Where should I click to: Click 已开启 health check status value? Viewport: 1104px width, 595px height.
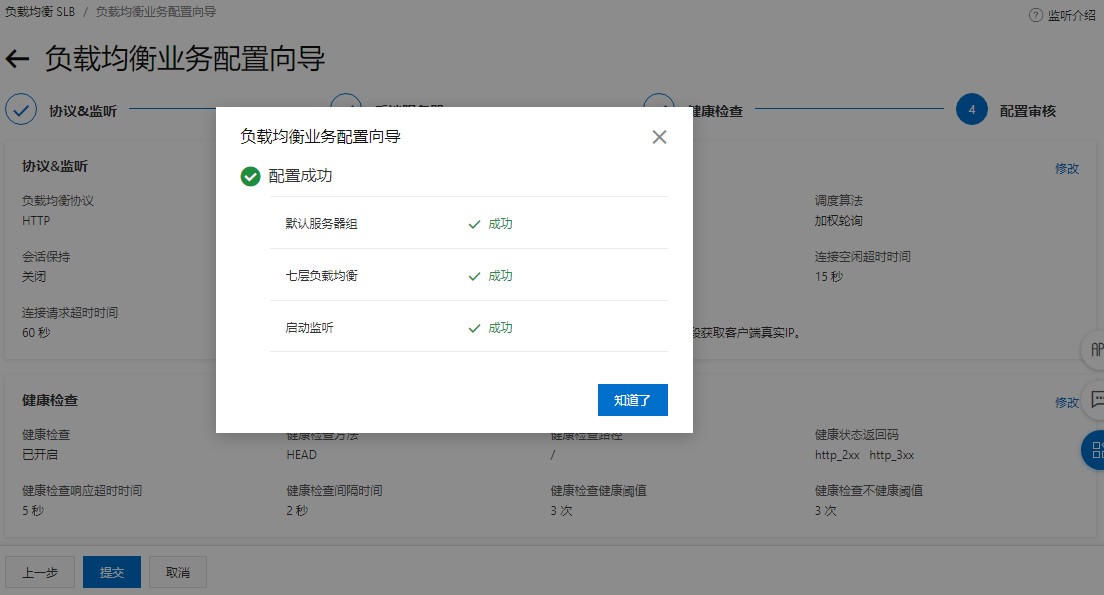pyautogui.click(x=40, y=454)
